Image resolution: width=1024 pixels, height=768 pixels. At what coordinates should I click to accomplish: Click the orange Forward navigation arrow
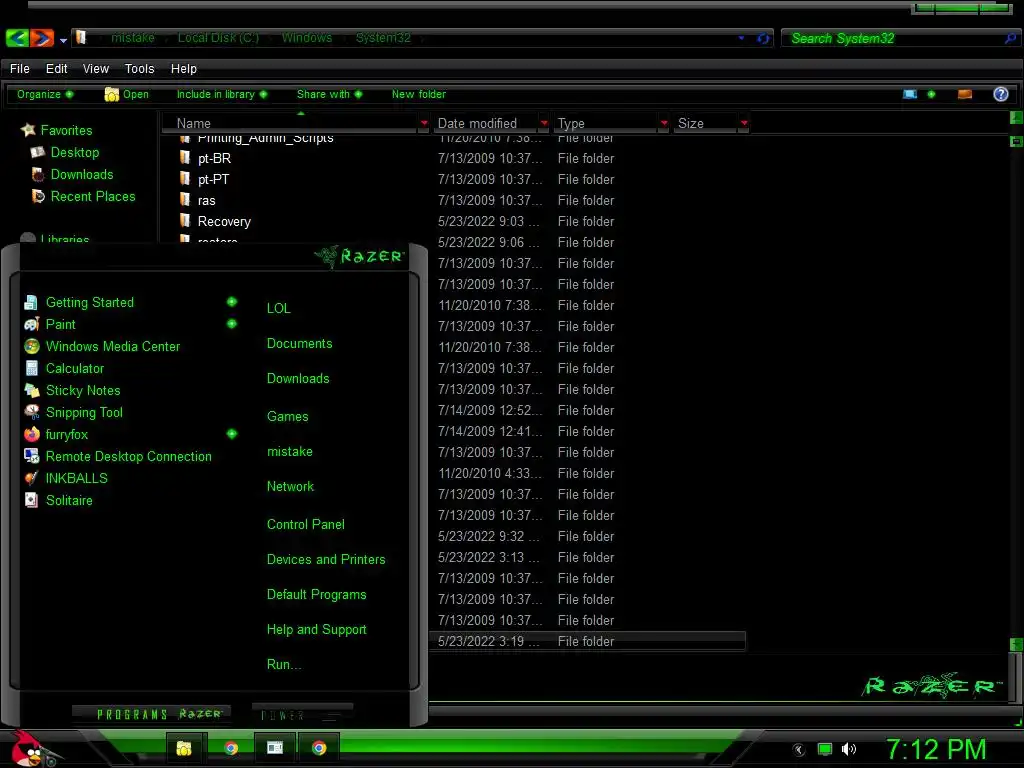[42, 38]
